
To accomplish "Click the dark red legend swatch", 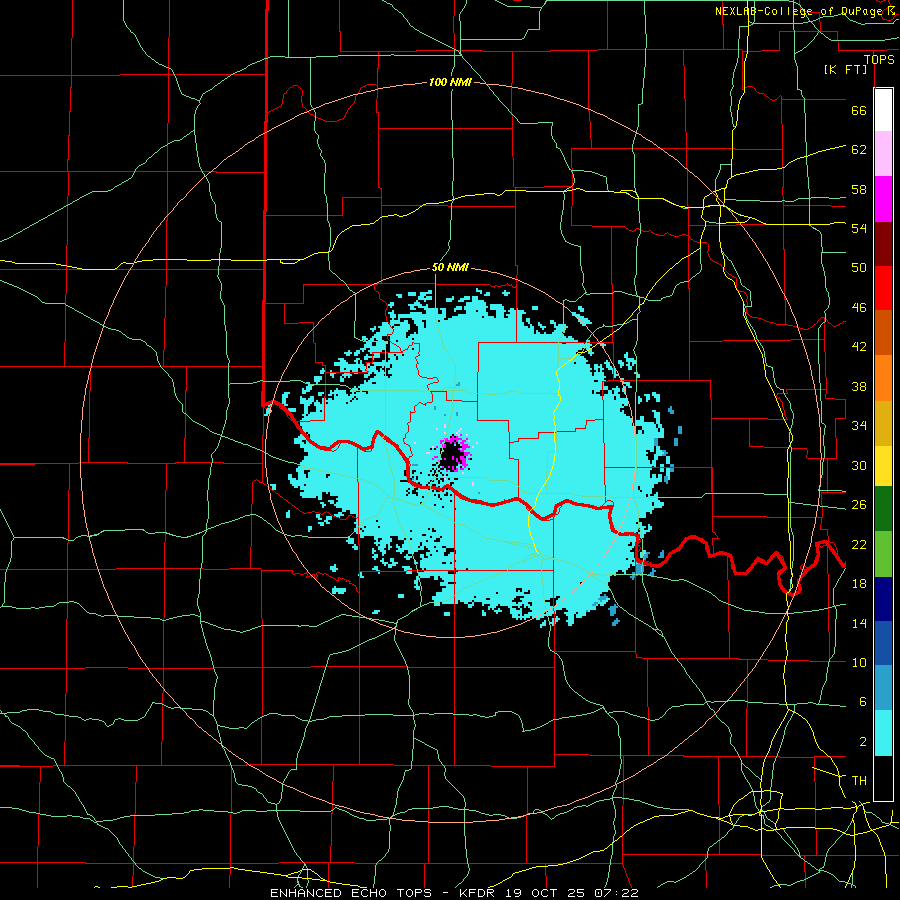I will [883, 243].
